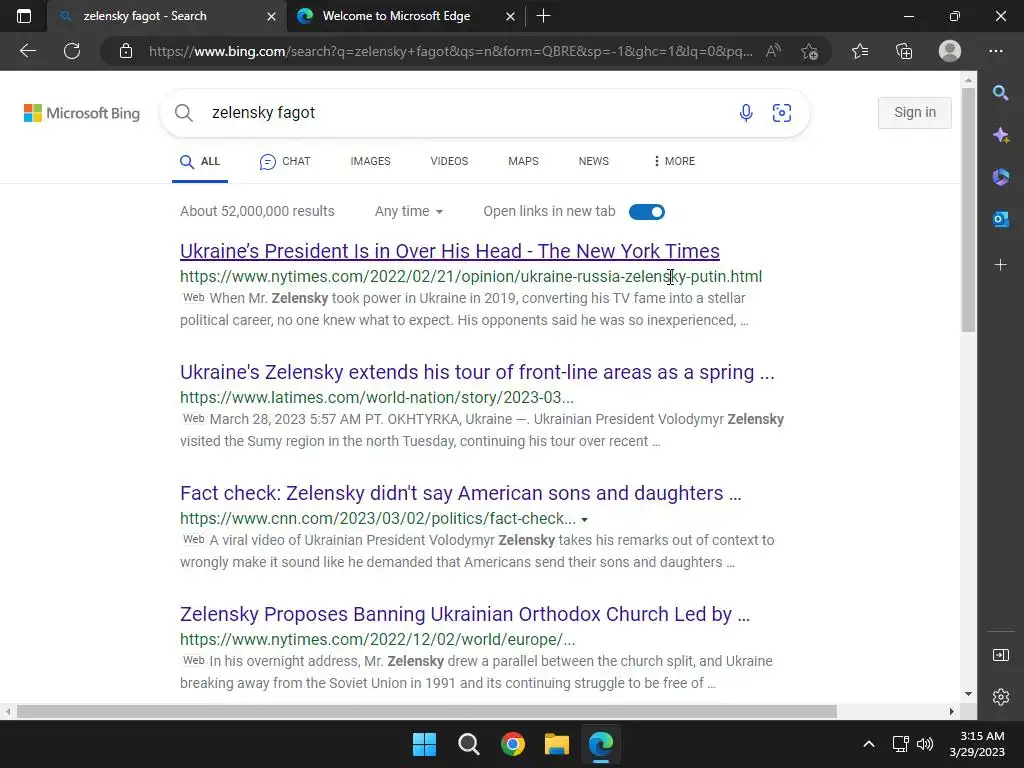Click the browser Back arrow
The height and width of the screenshot is (768, 1024).
[27, 51]
